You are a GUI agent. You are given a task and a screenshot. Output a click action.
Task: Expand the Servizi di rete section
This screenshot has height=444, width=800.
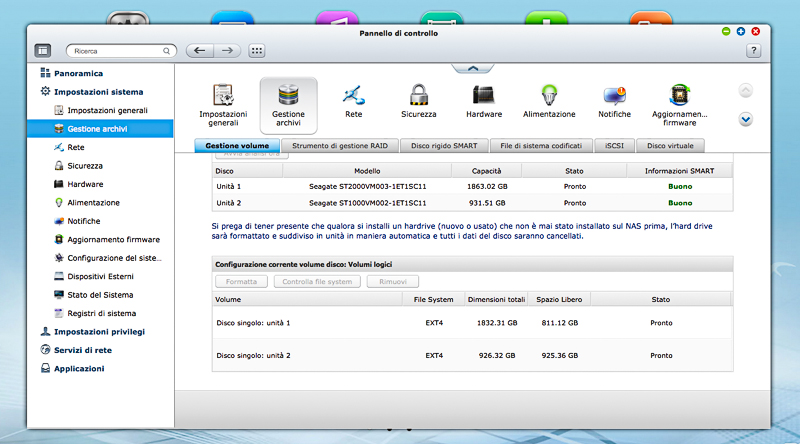82,350
